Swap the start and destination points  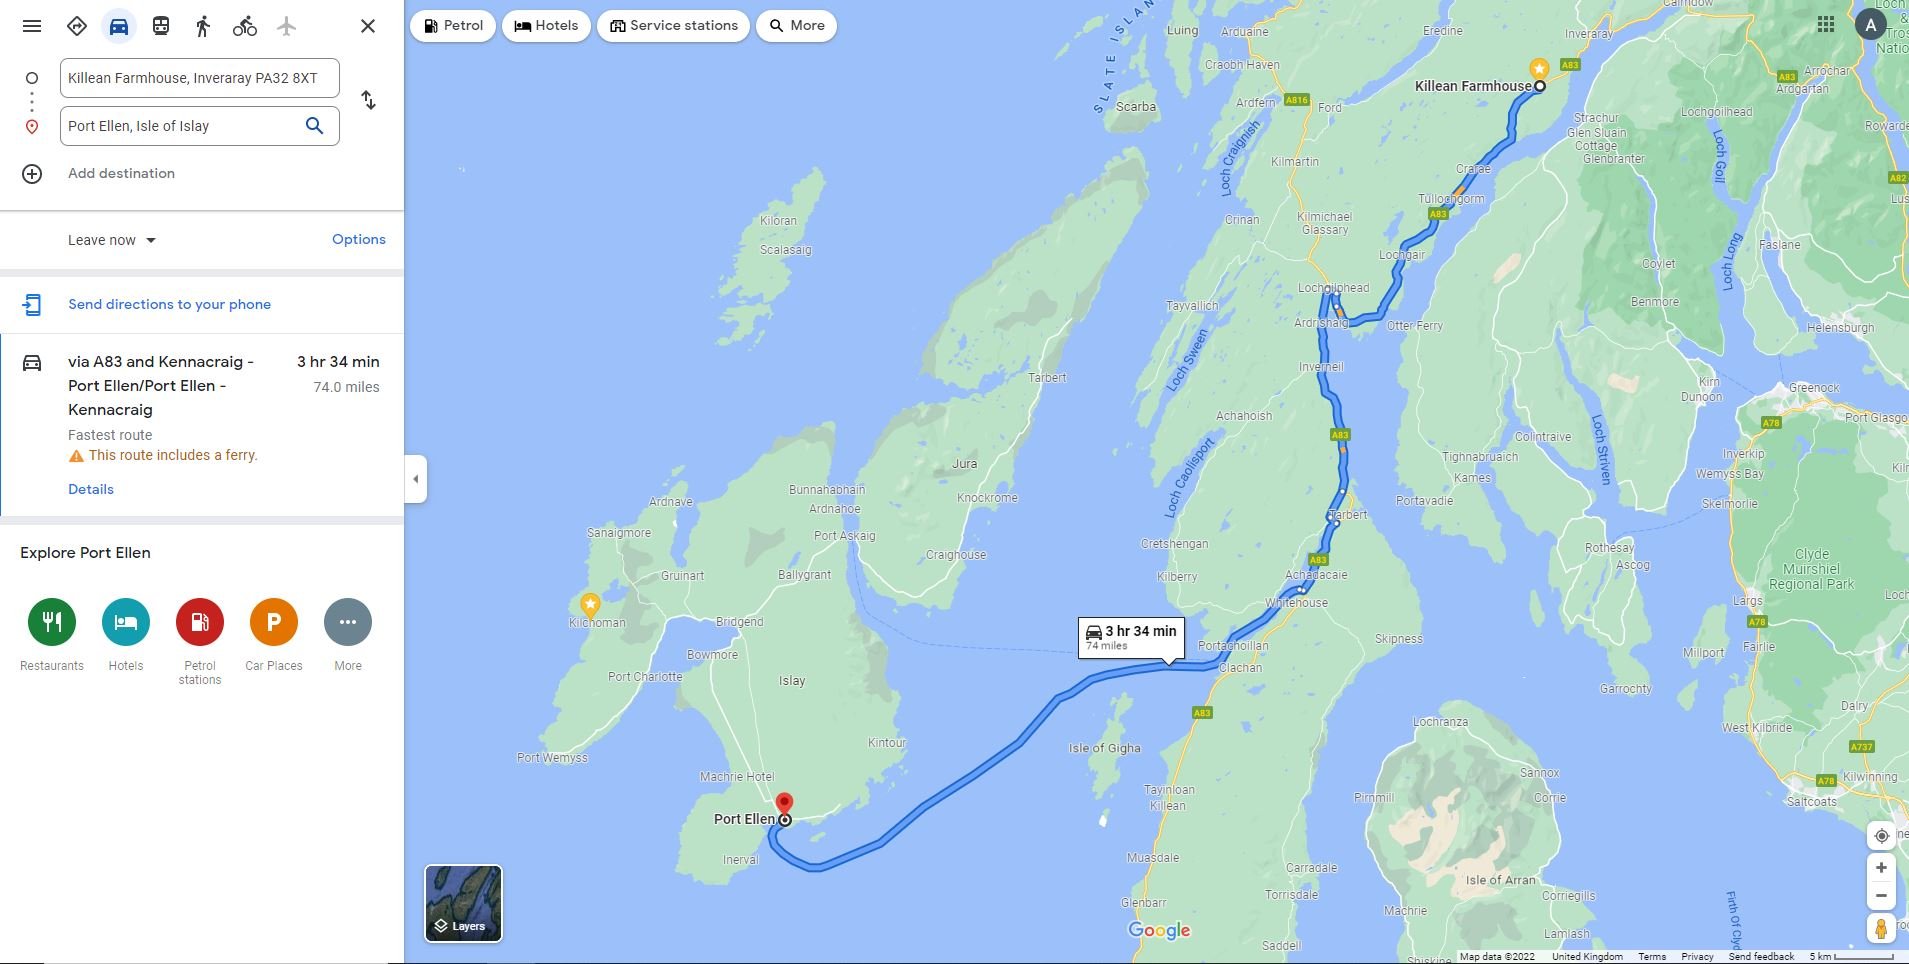(368, 100)
